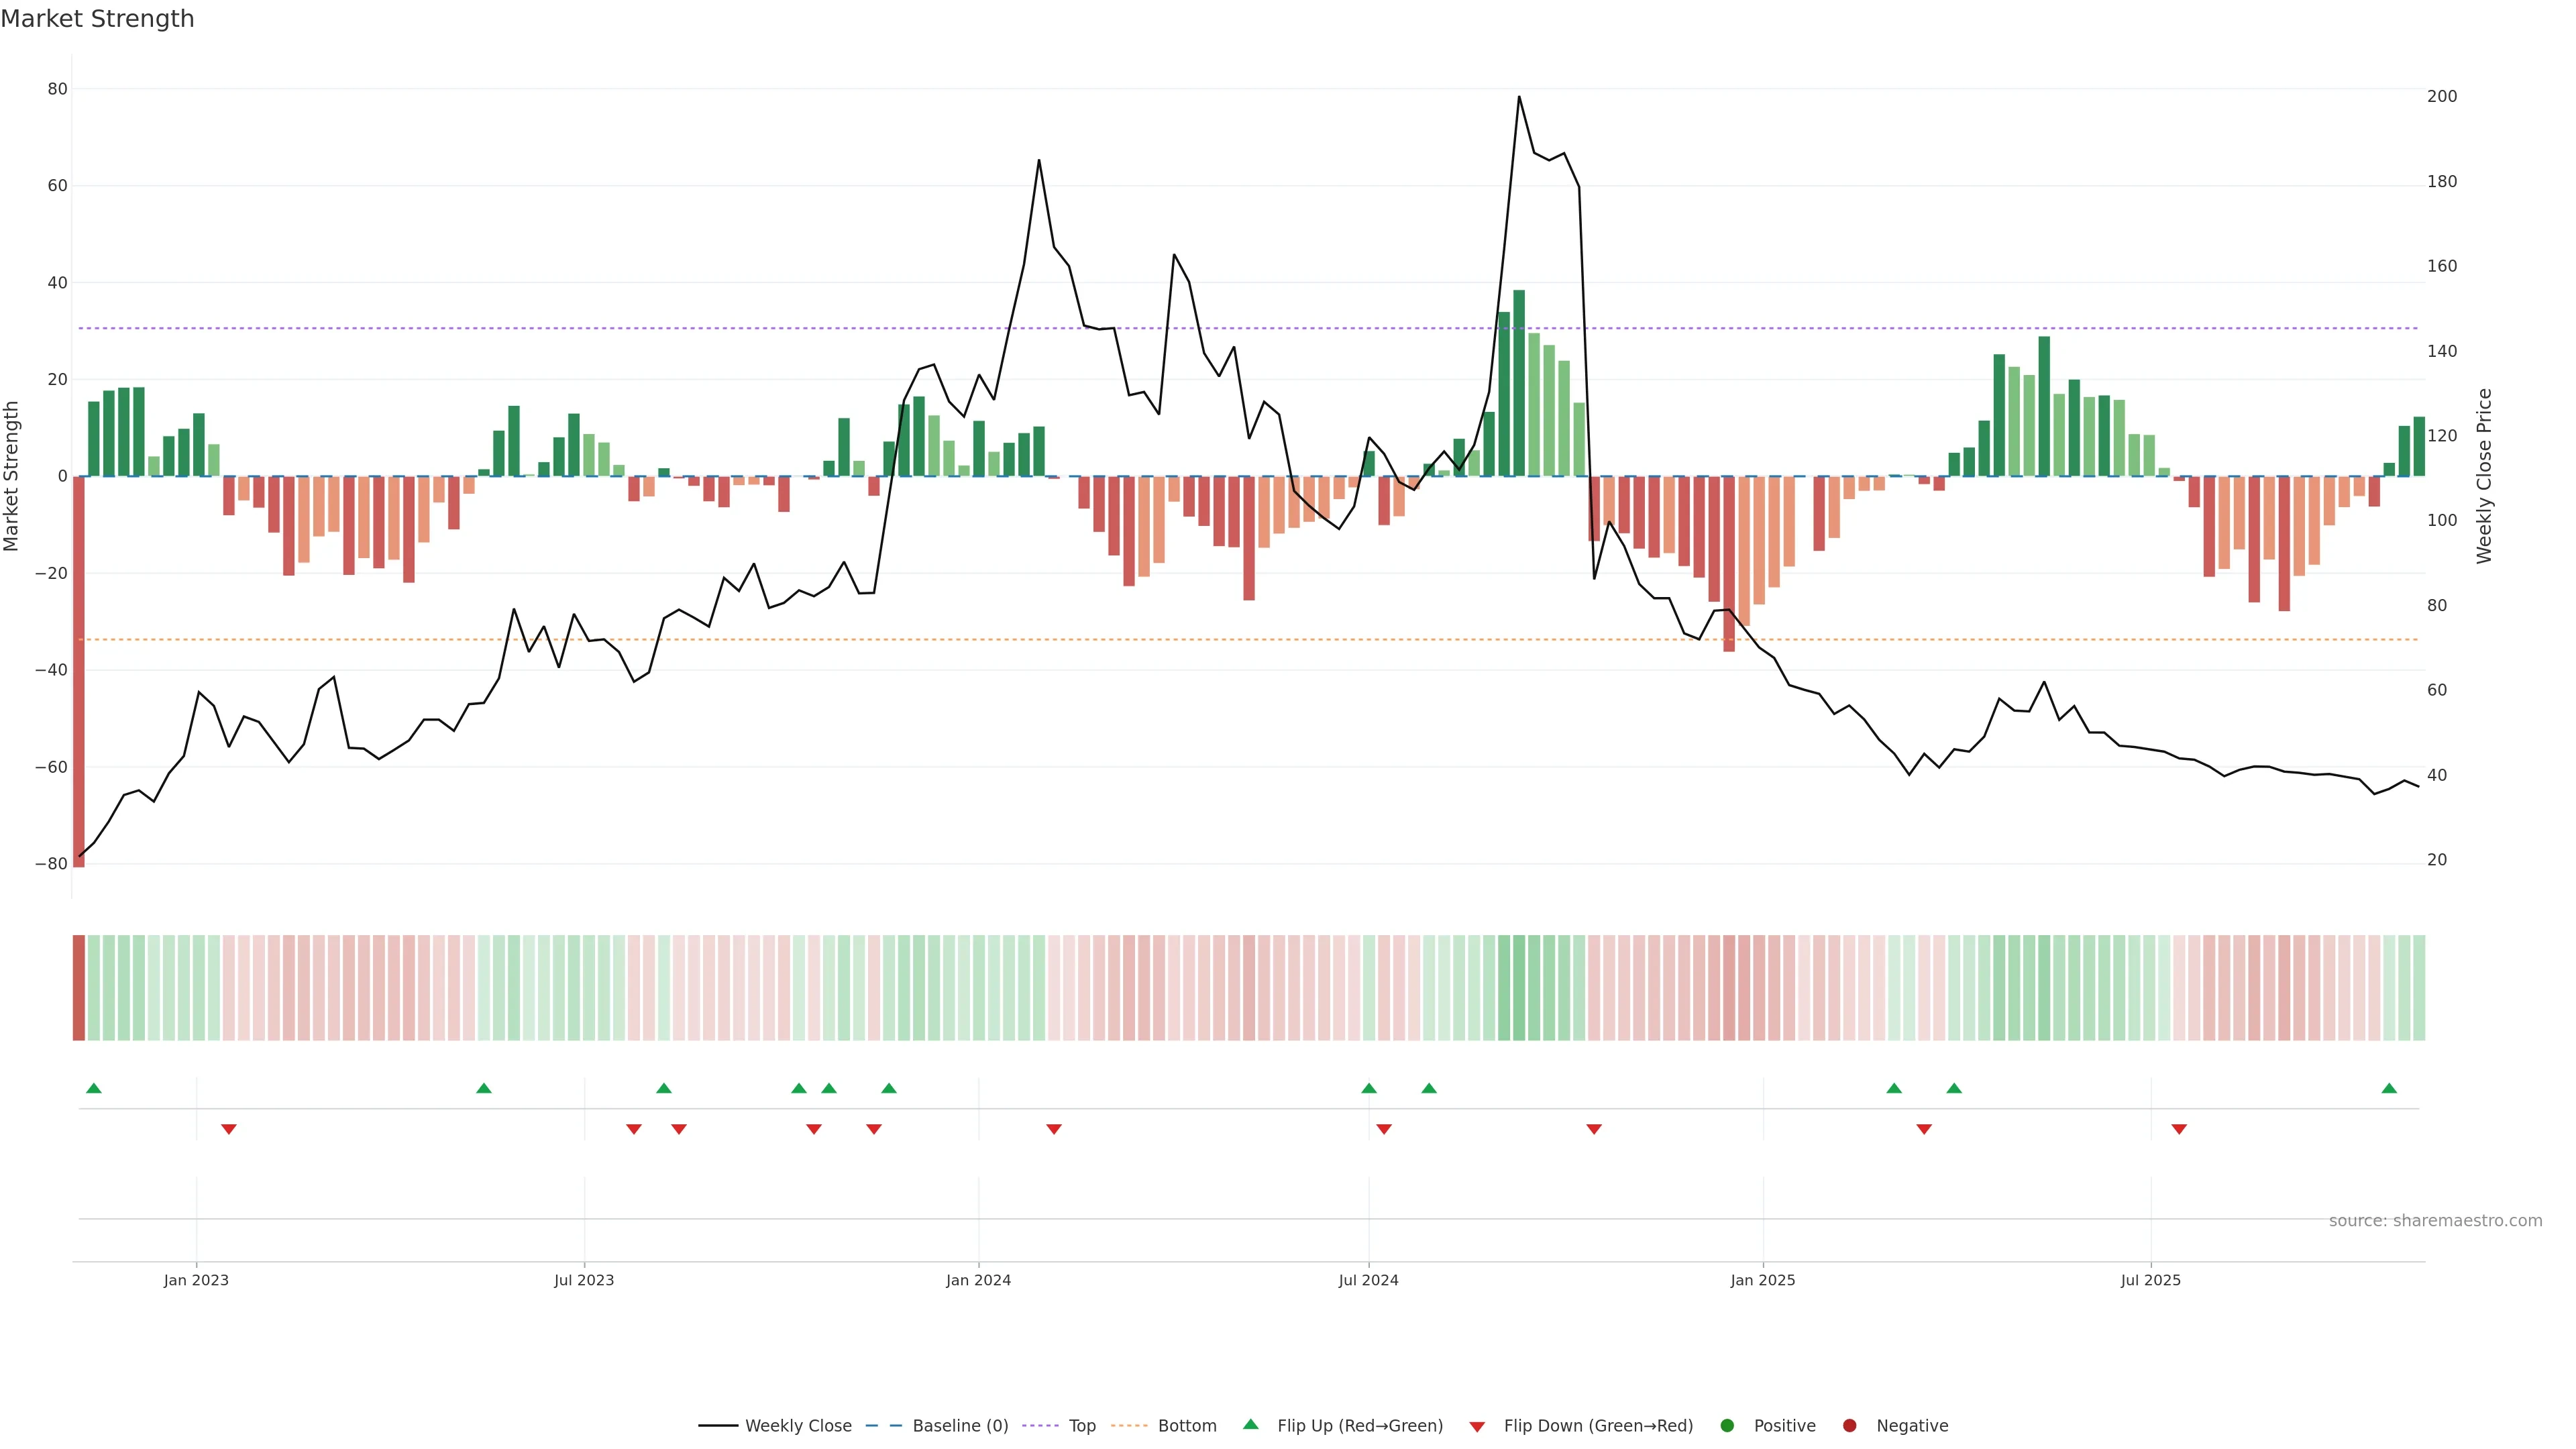Click the dark red first heatmap cell
The height and width of the screenshot is (1449, 2576).
(x=79, y=988)
